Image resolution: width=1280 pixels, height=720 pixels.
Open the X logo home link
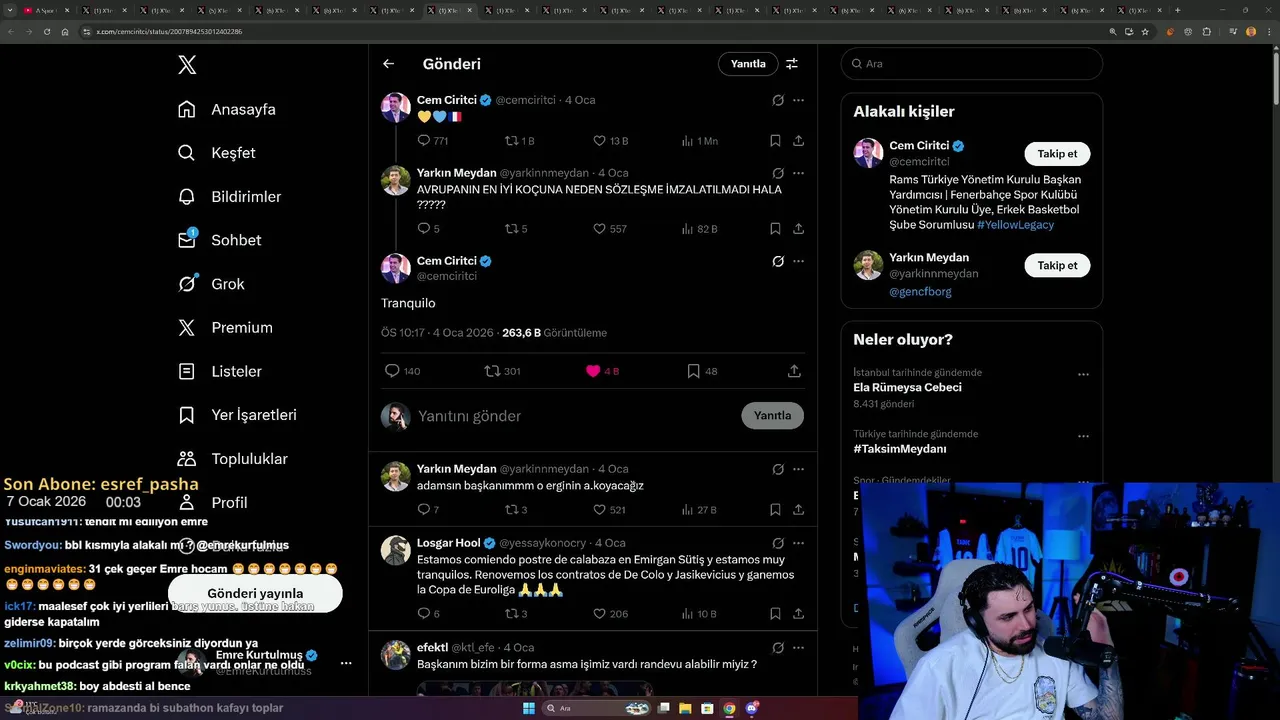point(187,65)
